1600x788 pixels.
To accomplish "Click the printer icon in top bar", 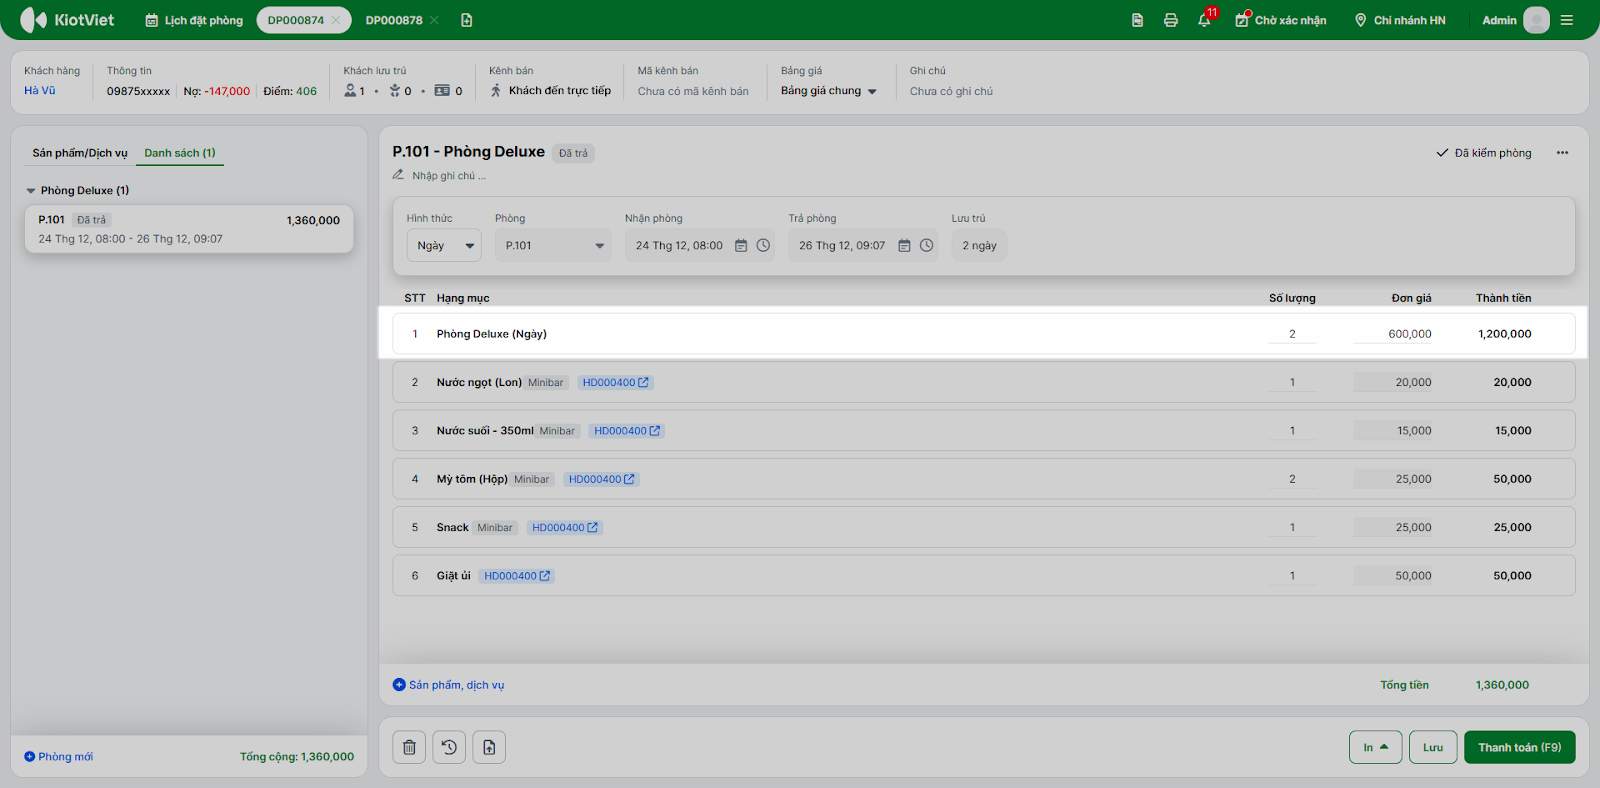I will point(1170,20).
